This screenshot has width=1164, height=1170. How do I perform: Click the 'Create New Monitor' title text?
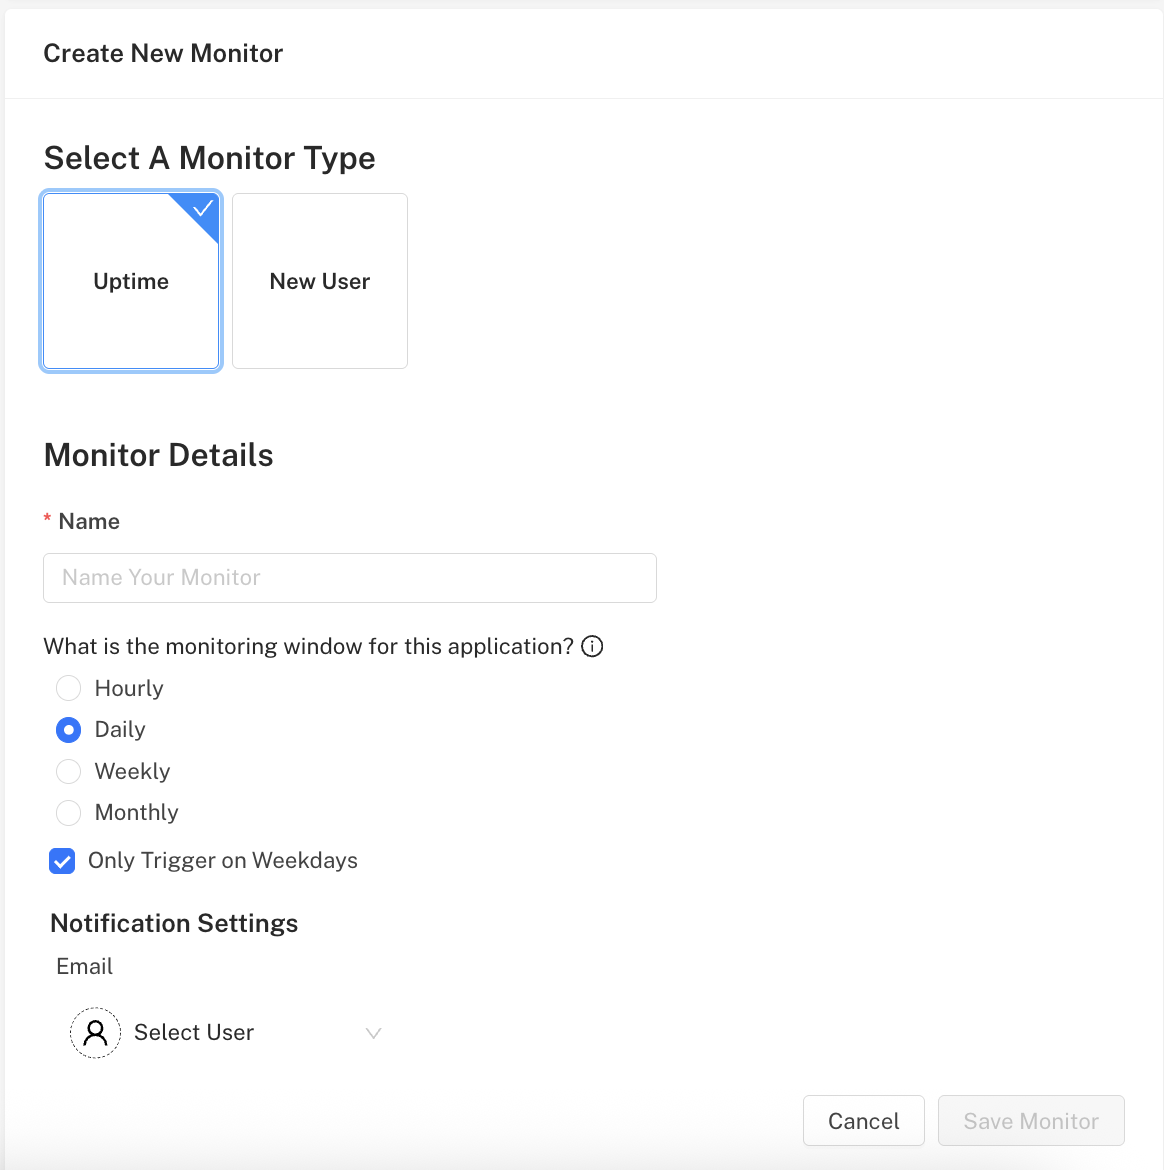[163, 54]
